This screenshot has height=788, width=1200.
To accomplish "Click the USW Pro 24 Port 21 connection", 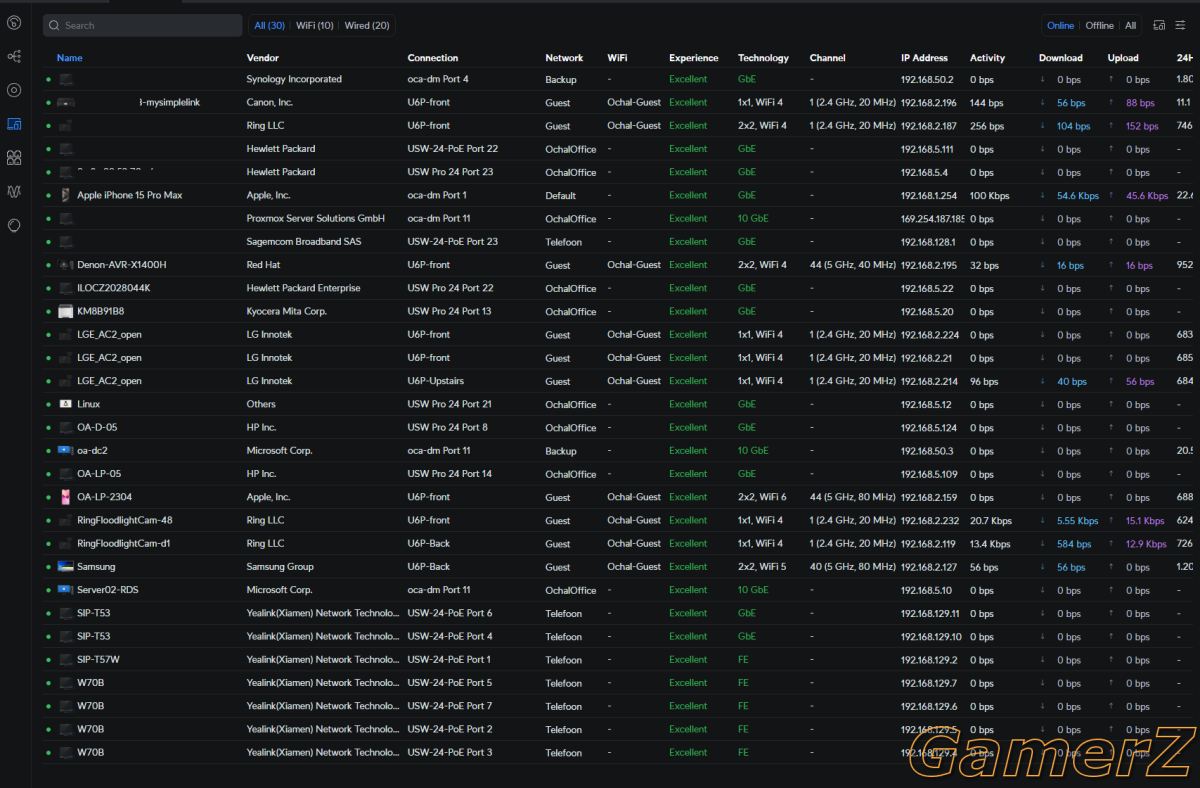I will click(x=450, y=404).
